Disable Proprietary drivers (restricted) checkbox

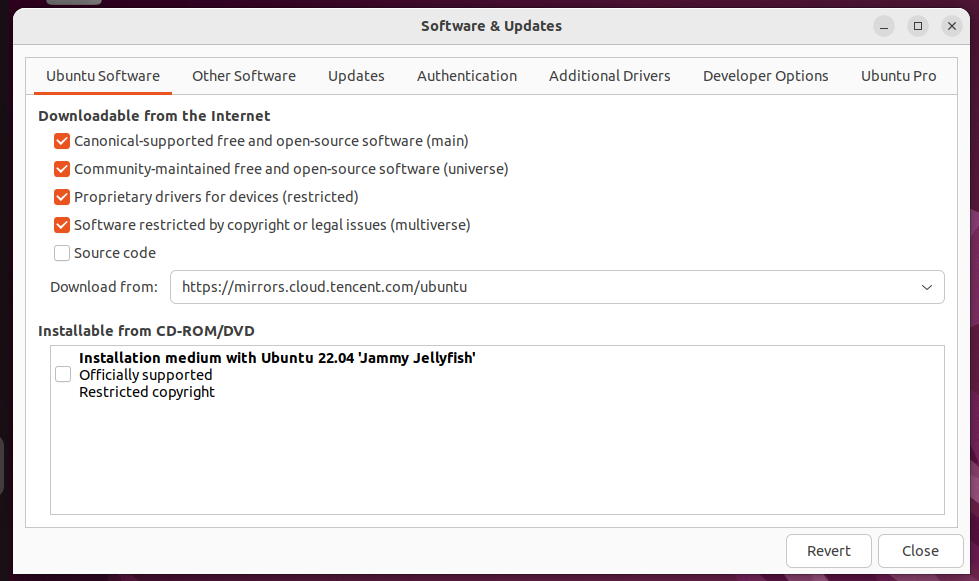(x=62, y=197)
